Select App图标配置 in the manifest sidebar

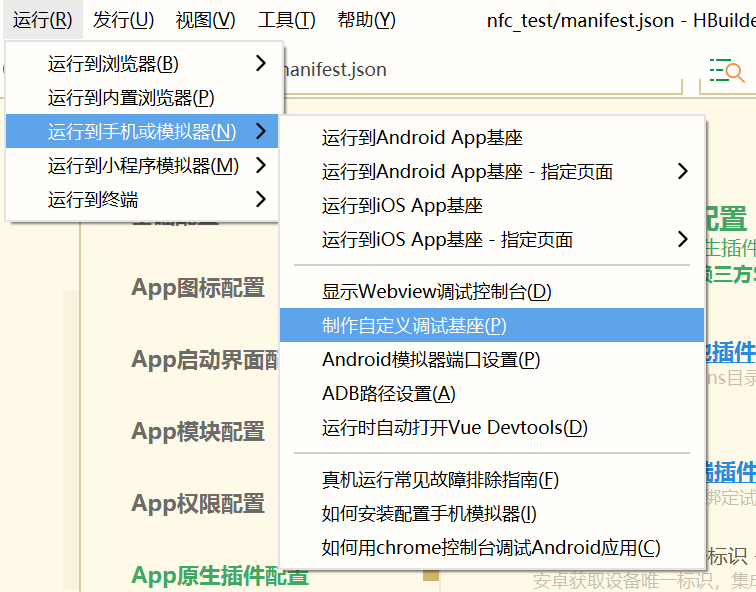tap(198, 288)
